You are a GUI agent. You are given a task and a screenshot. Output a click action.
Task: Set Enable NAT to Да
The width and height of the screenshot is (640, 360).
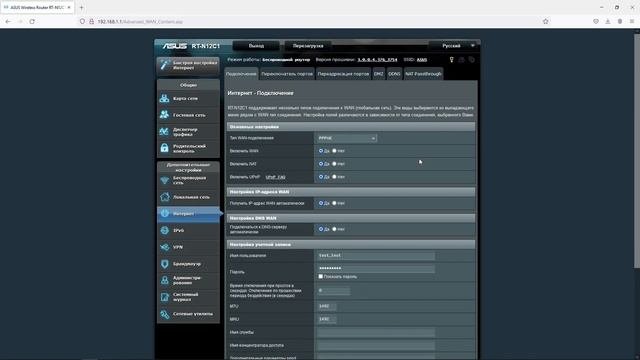pyautogui.click(x=321, y=164)
